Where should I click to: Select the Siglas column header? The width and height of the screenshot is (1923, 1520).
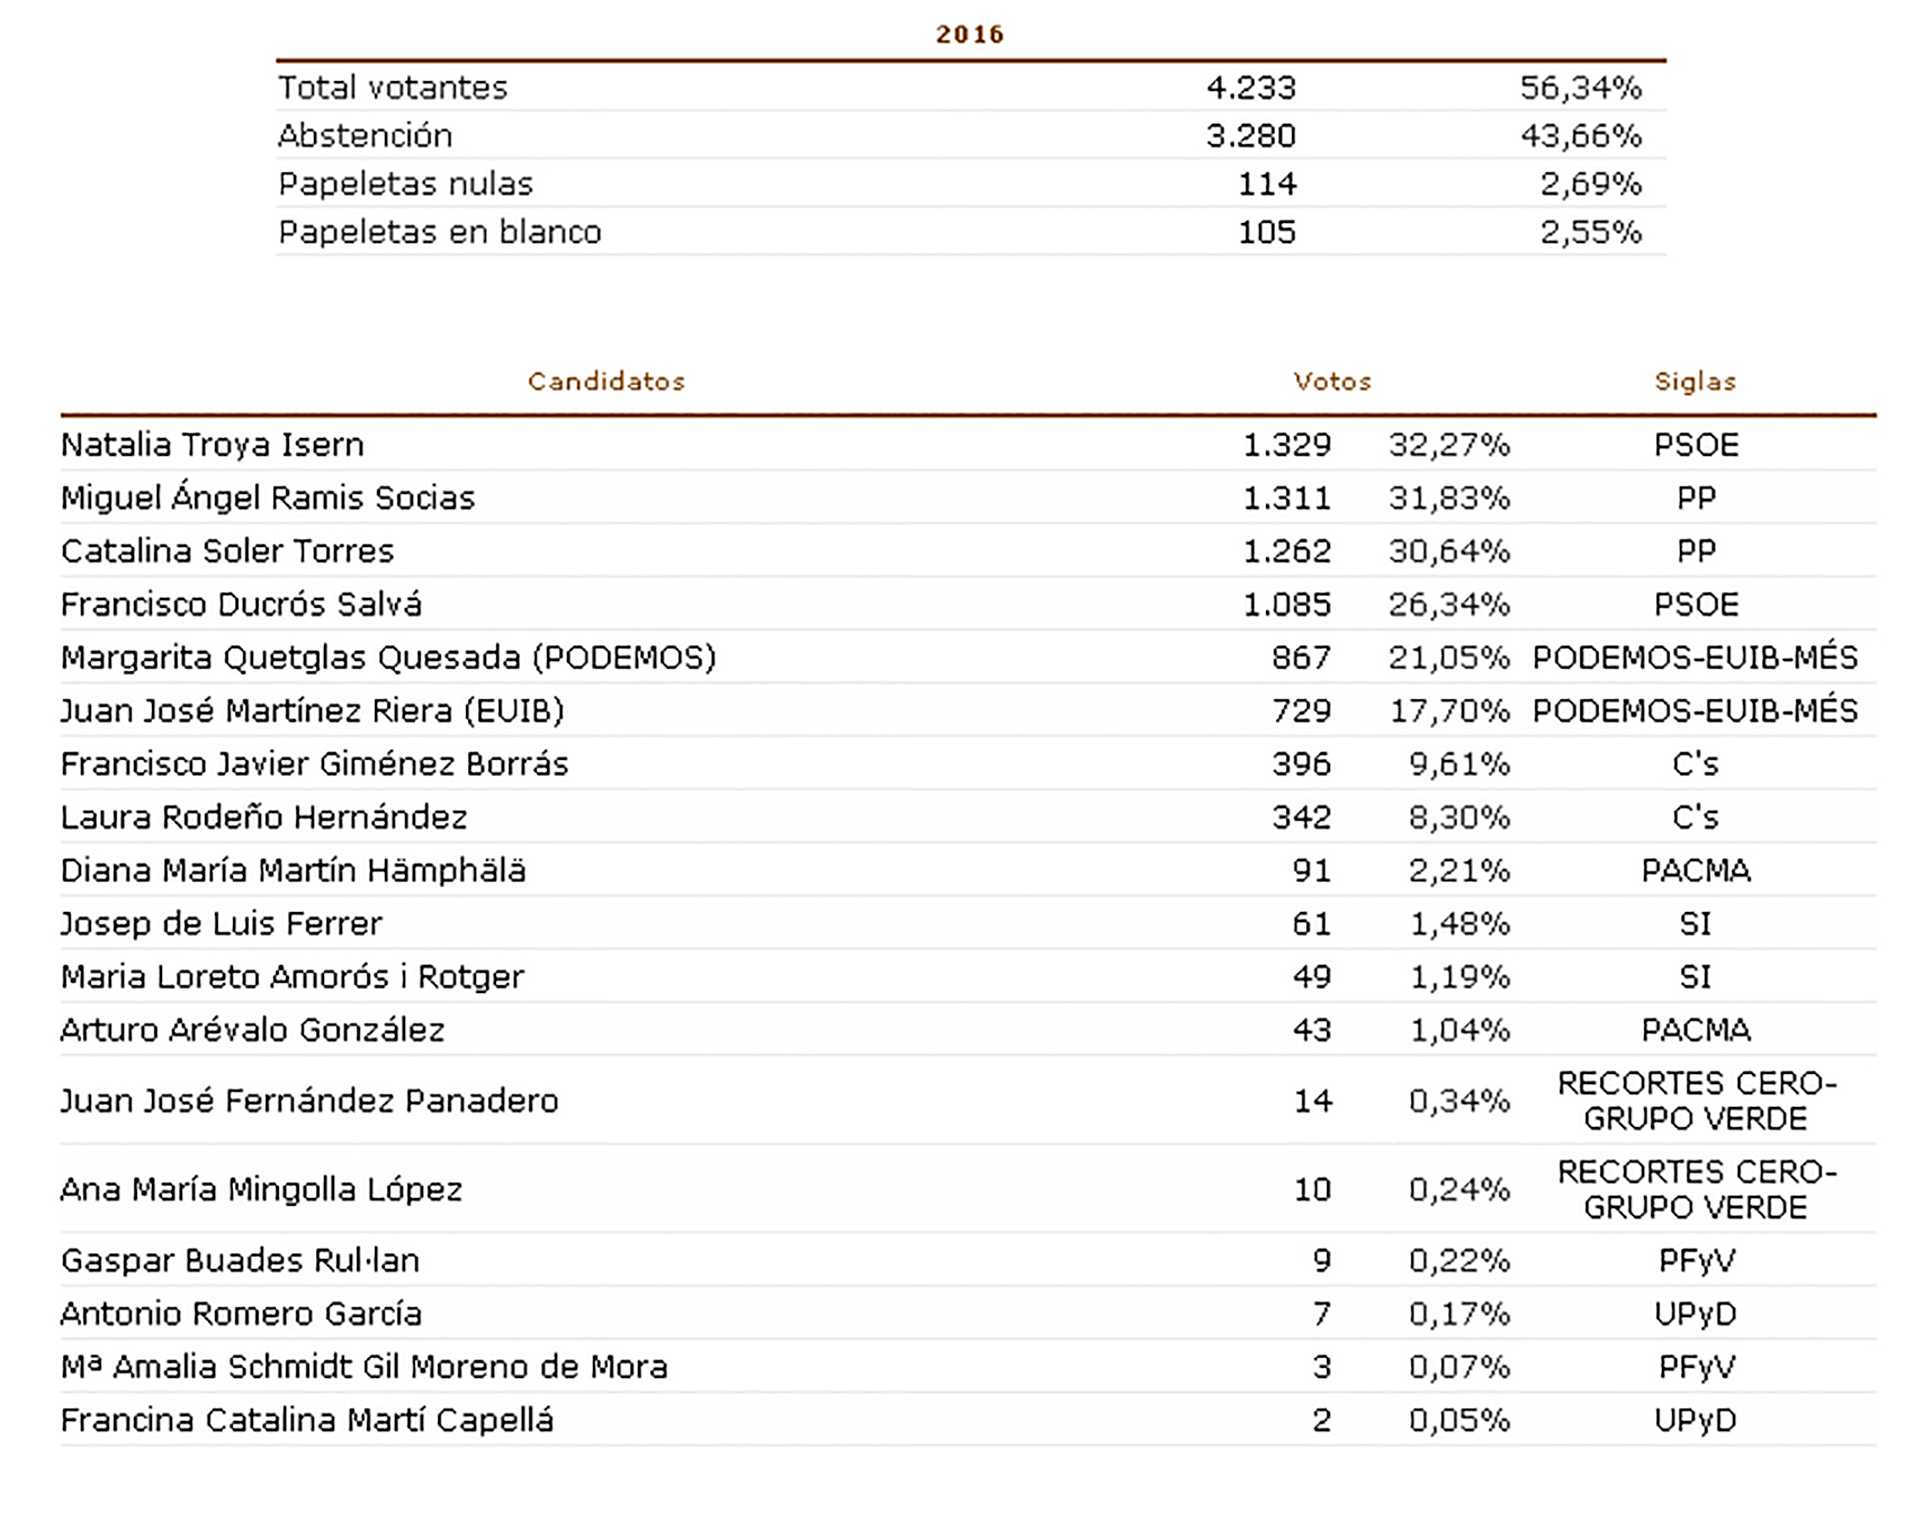pyautogui.click(x=1695, y=381)
